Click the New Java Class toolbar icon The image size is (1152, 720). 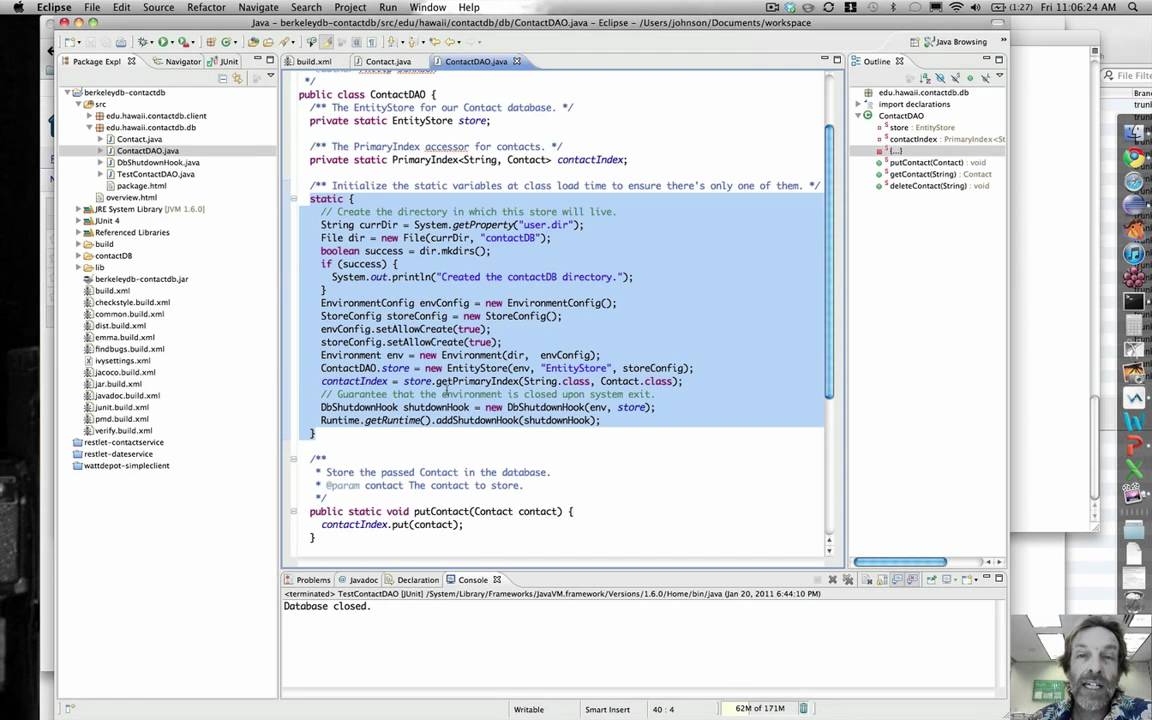pyautogui.click(x=226, y=43)
